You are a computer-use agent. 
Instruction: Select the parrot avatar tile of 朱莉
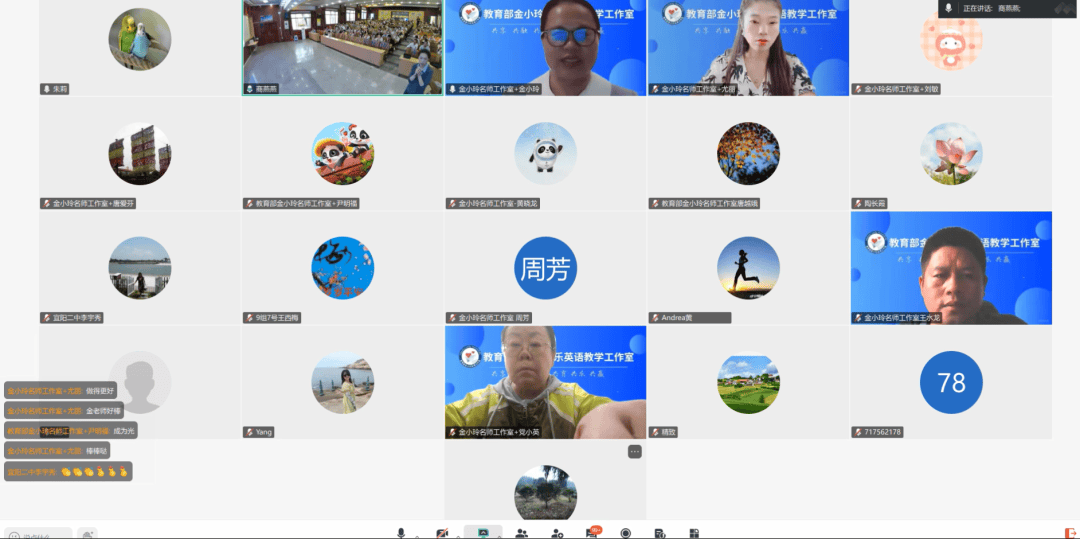coord(140,39)
